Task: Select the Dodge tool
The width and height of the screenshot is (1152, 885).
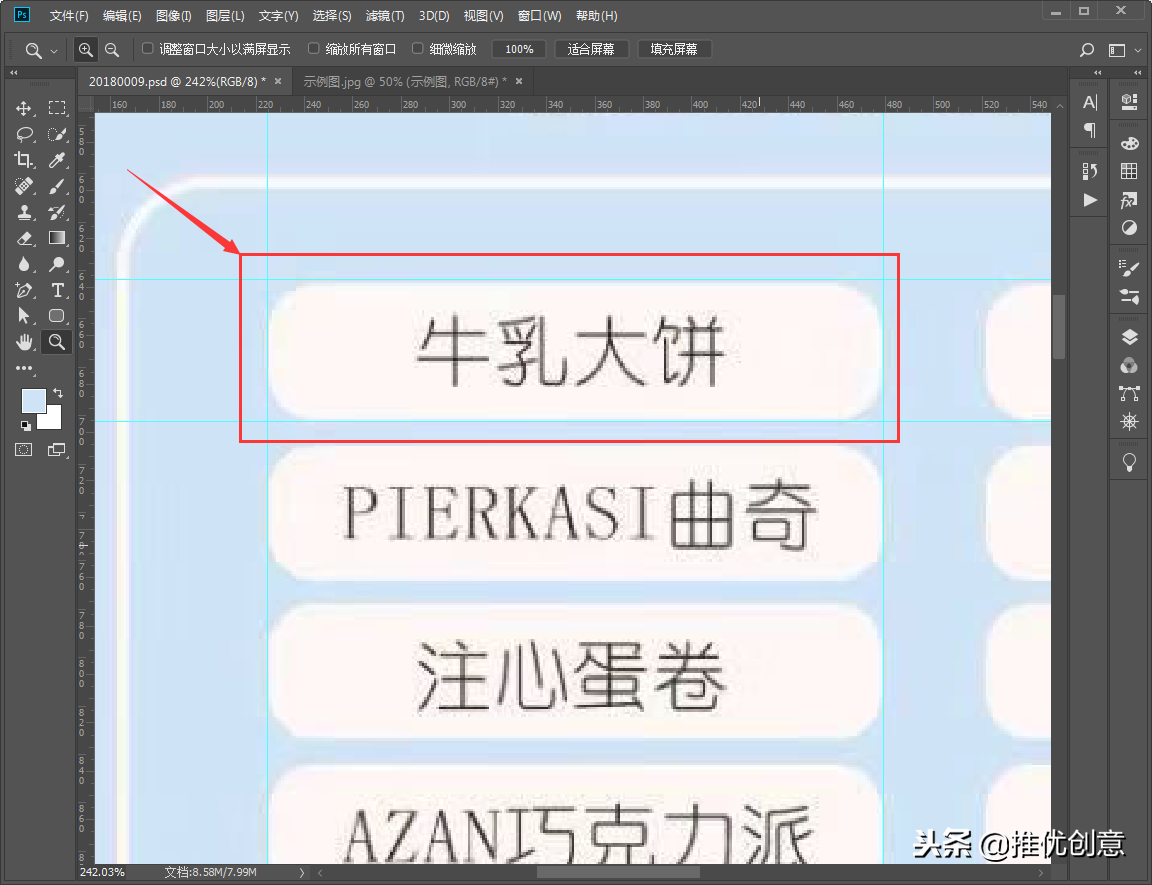Action: coord(57,264)
